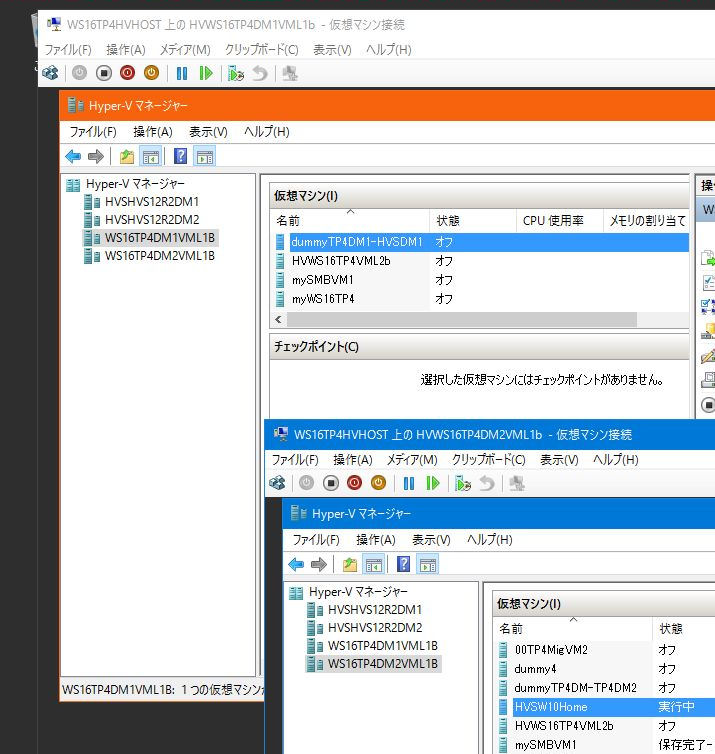Click Ctrl+Alt+Del icon in lower DM2VML1b connection toolbar
The width and height of the screenshot is (715, 754).
[277, 483]
